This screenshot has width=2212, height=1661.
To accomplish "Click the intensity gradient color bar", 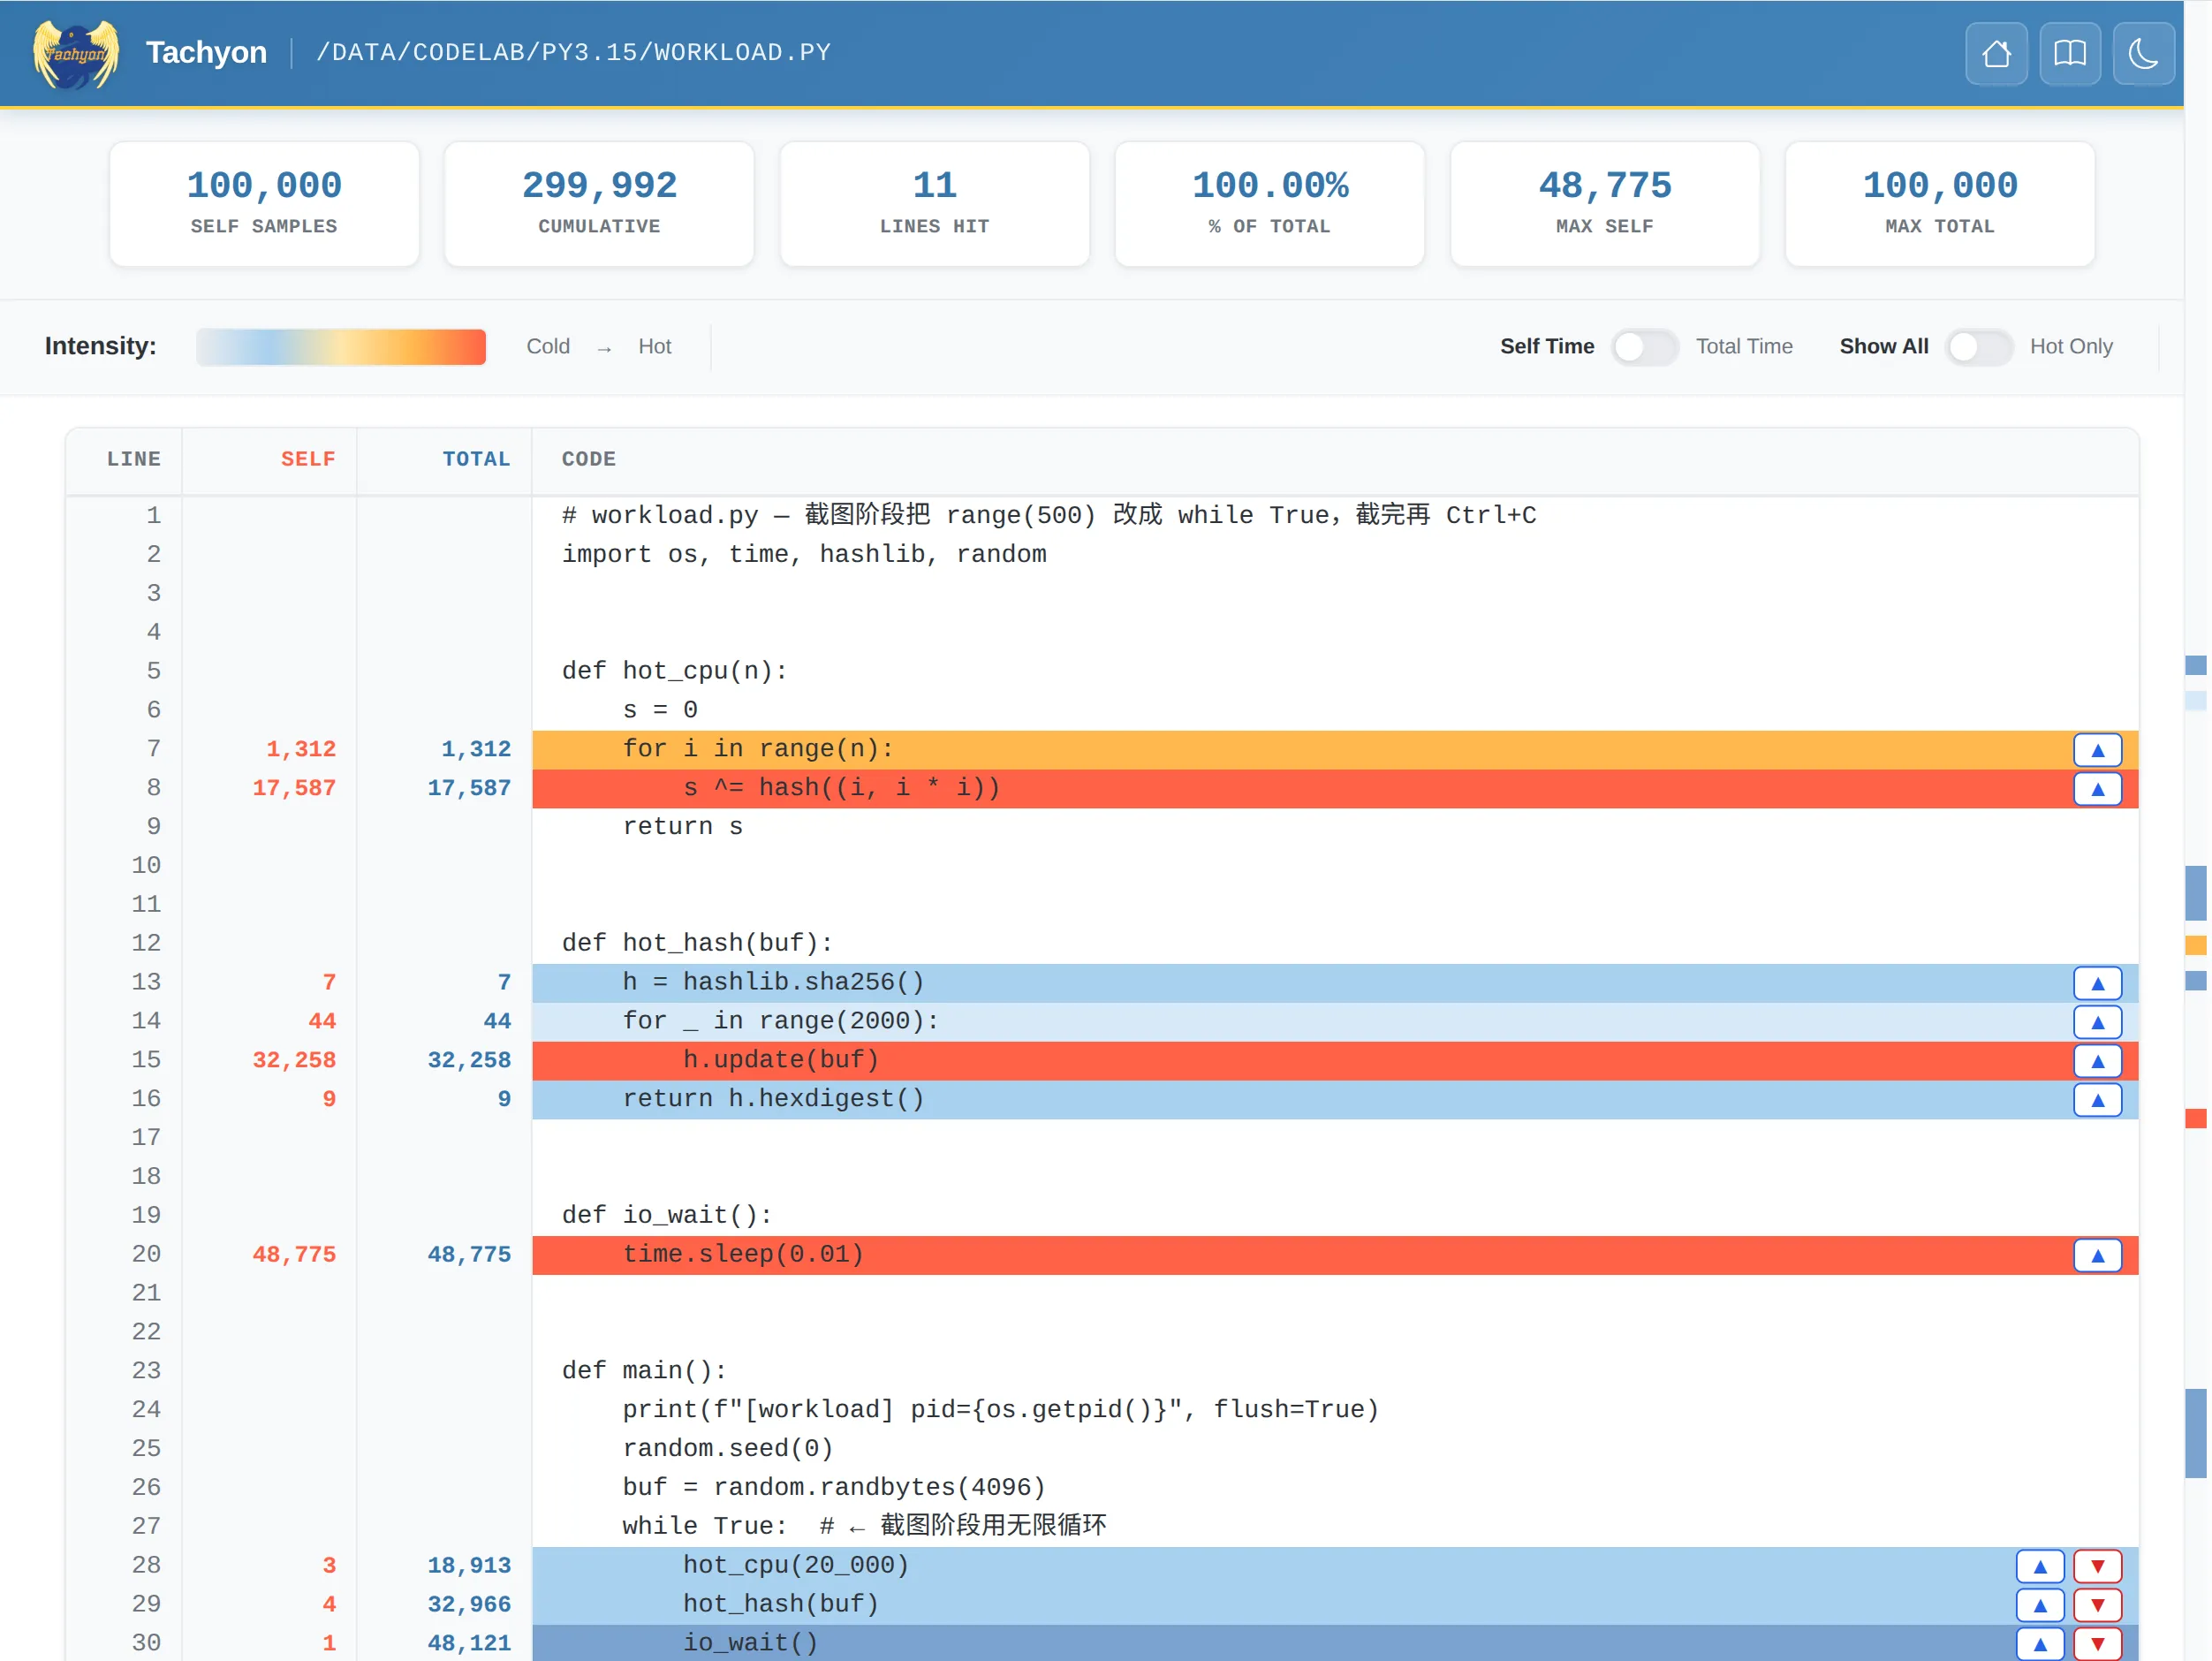I will (x=341, y=347).
